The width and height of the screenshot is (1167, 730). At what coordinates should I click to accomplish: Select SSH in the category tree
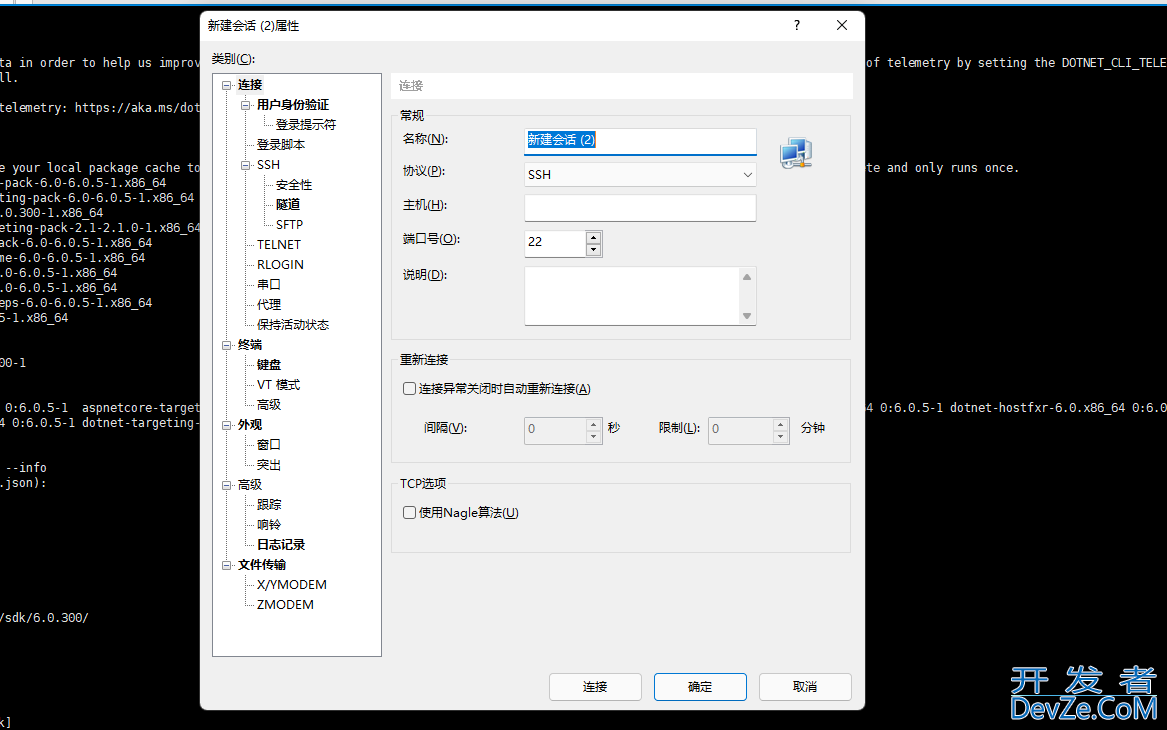269,165
